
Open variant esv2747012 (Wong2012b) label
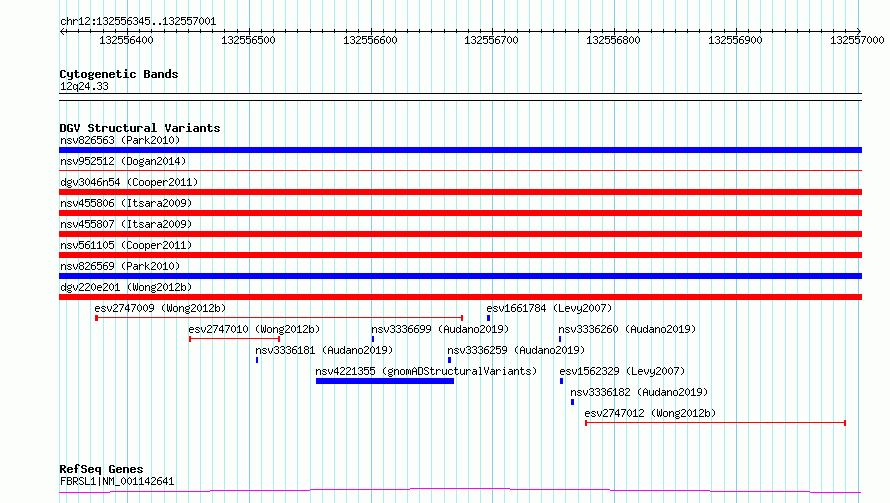click(650, 413)
